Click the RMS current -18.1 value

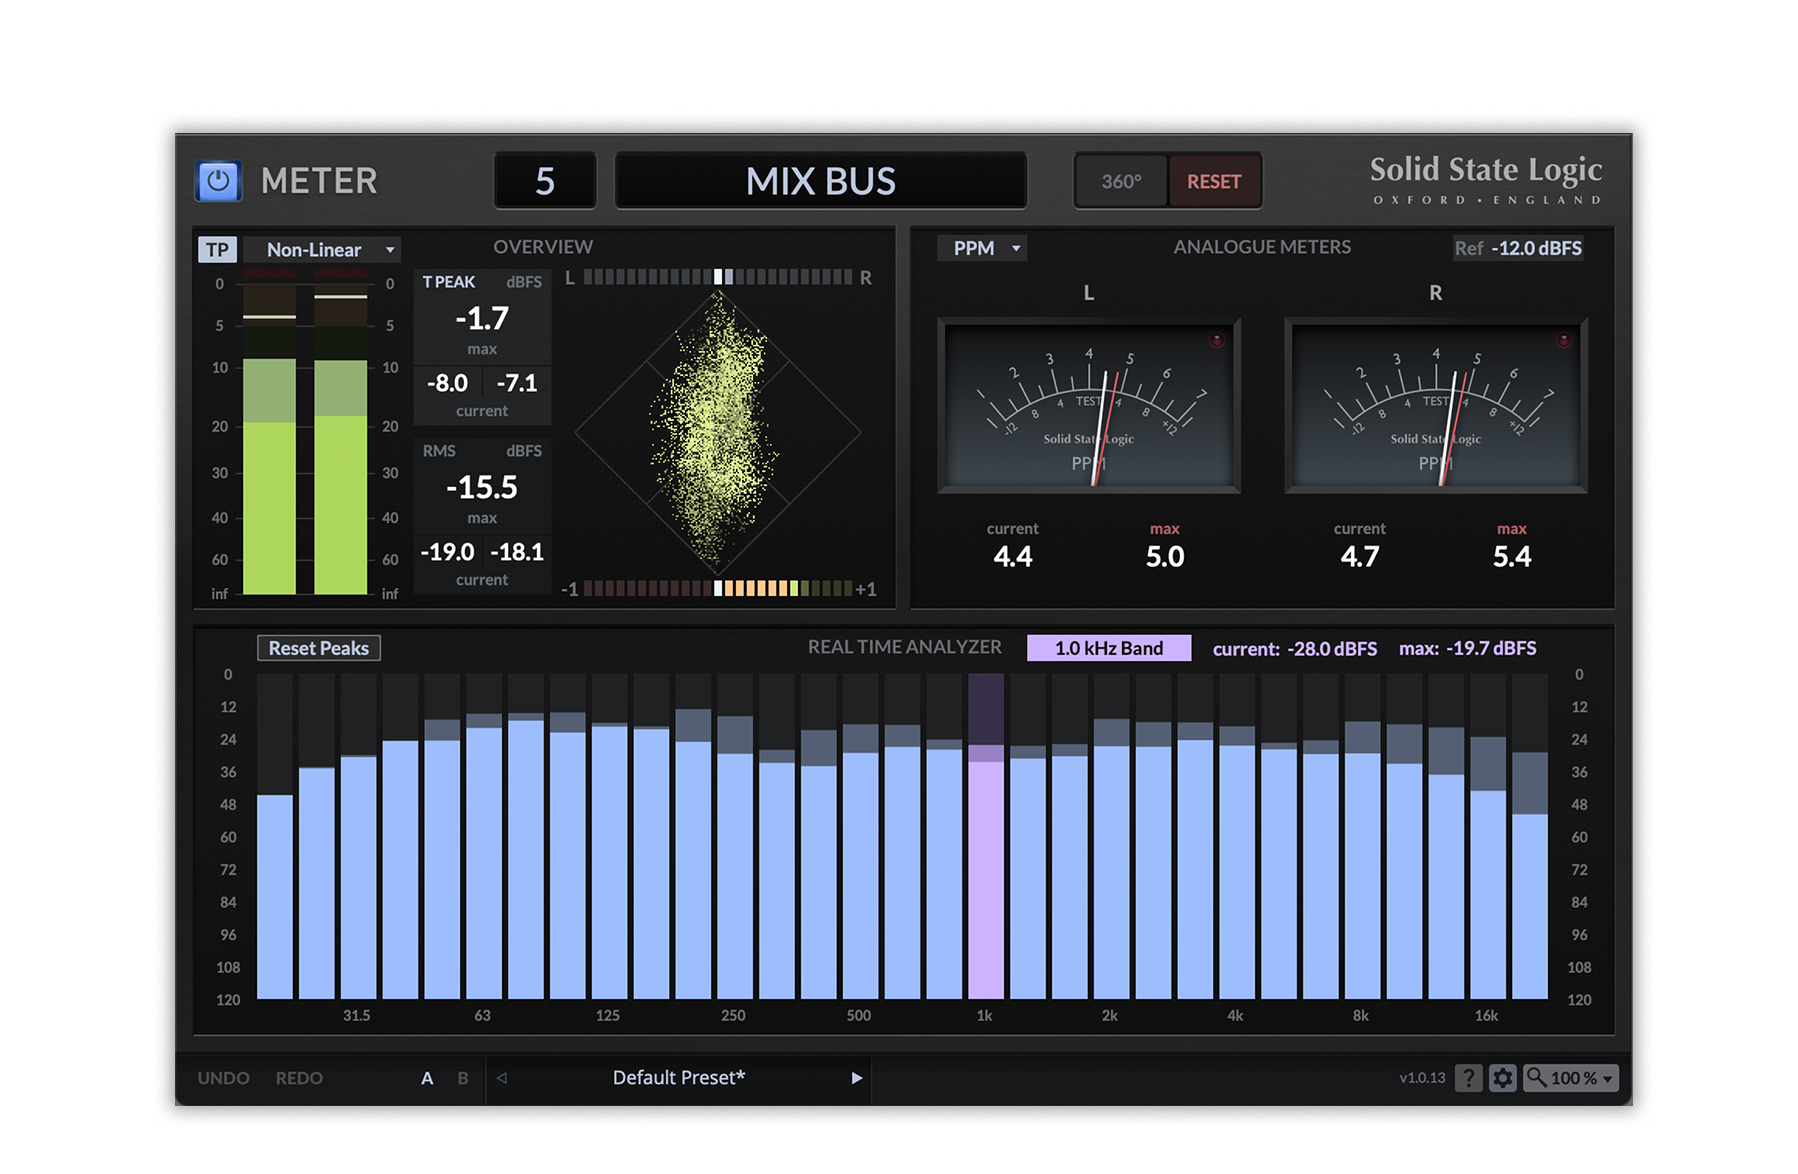(x=517, y=552)
